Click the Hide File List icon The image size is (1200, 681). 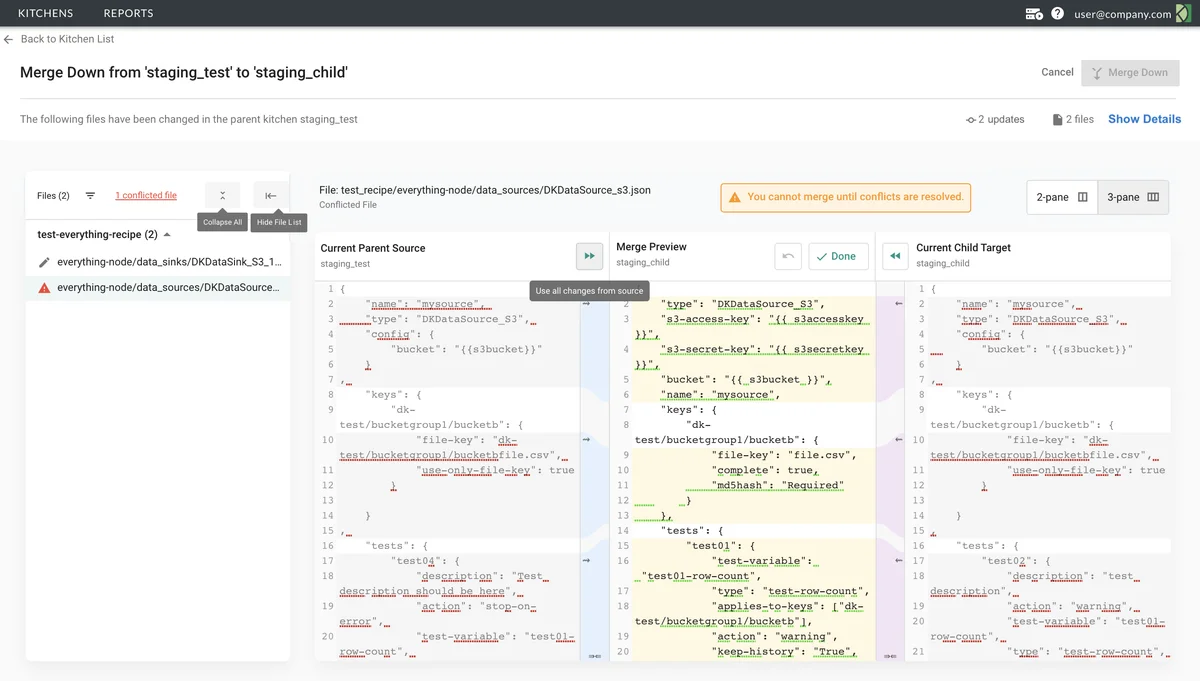271,196
